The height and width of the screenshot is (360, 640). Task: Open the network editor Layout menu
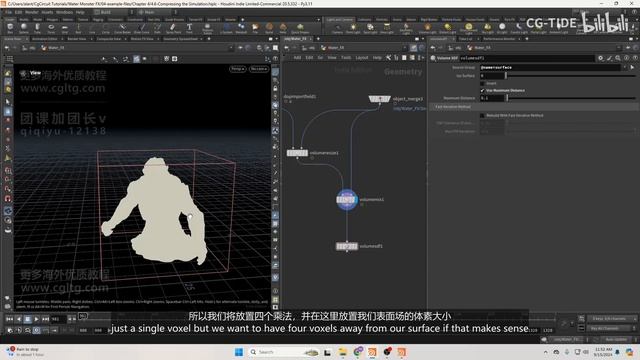[x=362, y=58]
